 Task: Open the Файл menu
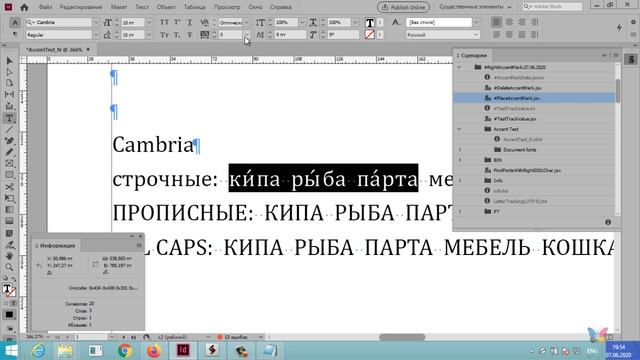(45, 7)
